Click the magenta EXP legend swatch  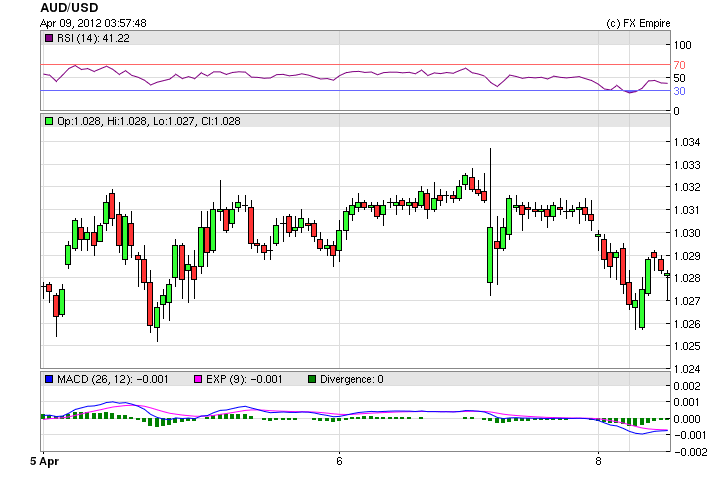tap(198, 379)
